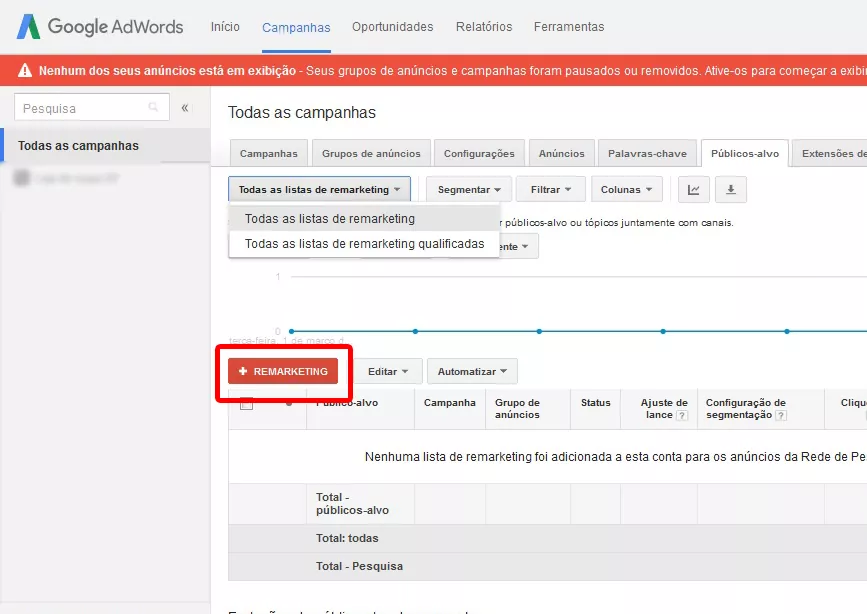Screen dimensions: 867x614
Task: Collapse the sidebar with double chevron icon
Action: [x=185, y=108]
